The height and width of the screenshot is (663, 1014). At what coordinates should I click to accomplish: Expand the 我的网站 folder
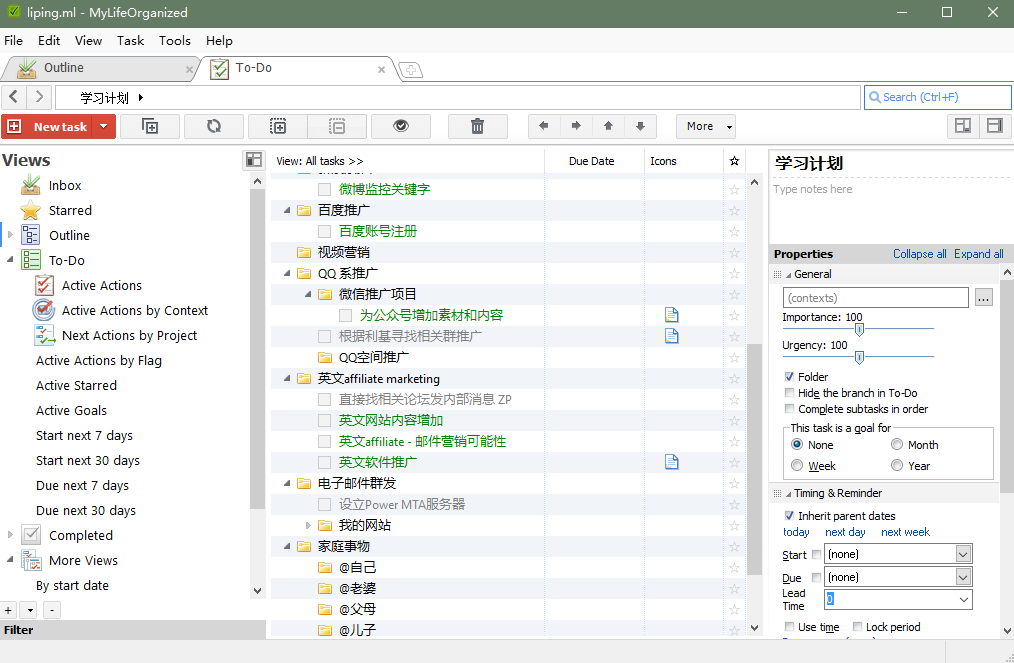[309, 525]
